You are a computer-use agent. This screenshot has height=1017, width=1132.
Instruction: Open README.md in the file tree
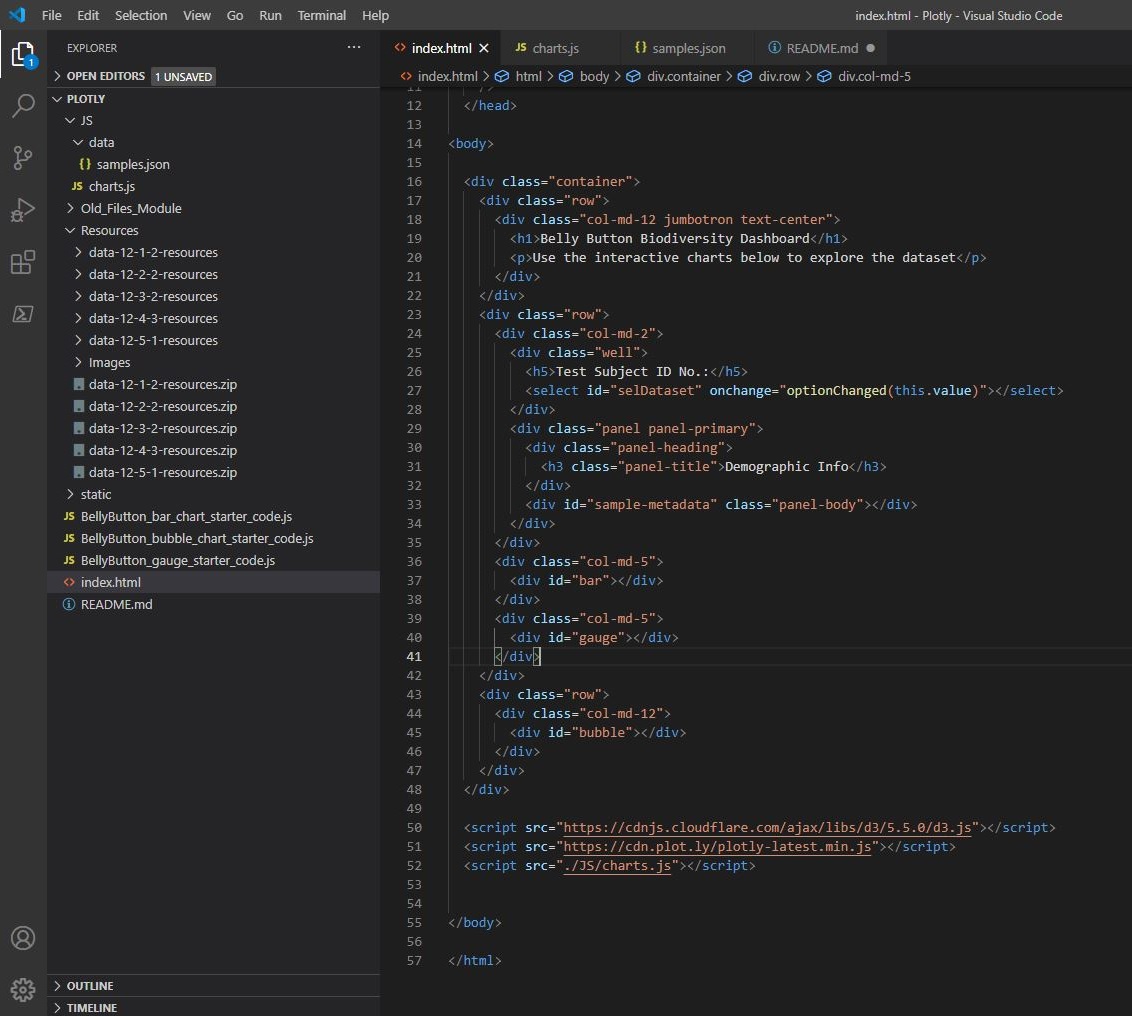point(116,604)
